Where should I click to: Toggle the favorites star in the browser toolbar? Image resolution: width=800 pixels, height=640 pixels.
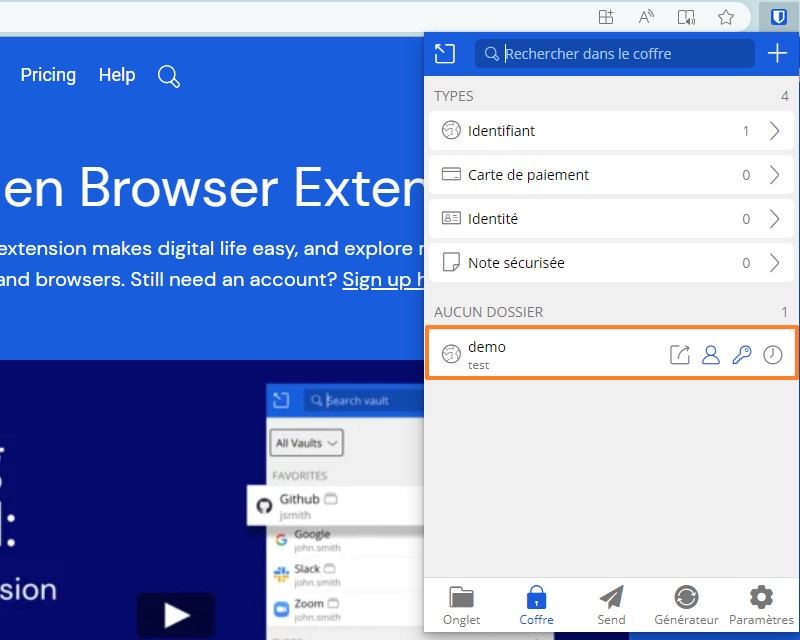click(727, 16)
